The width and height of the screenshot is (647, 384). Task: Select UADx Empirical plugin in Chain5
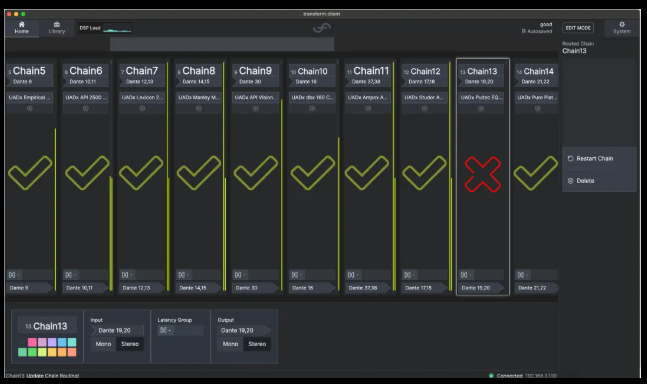(29, 97)
